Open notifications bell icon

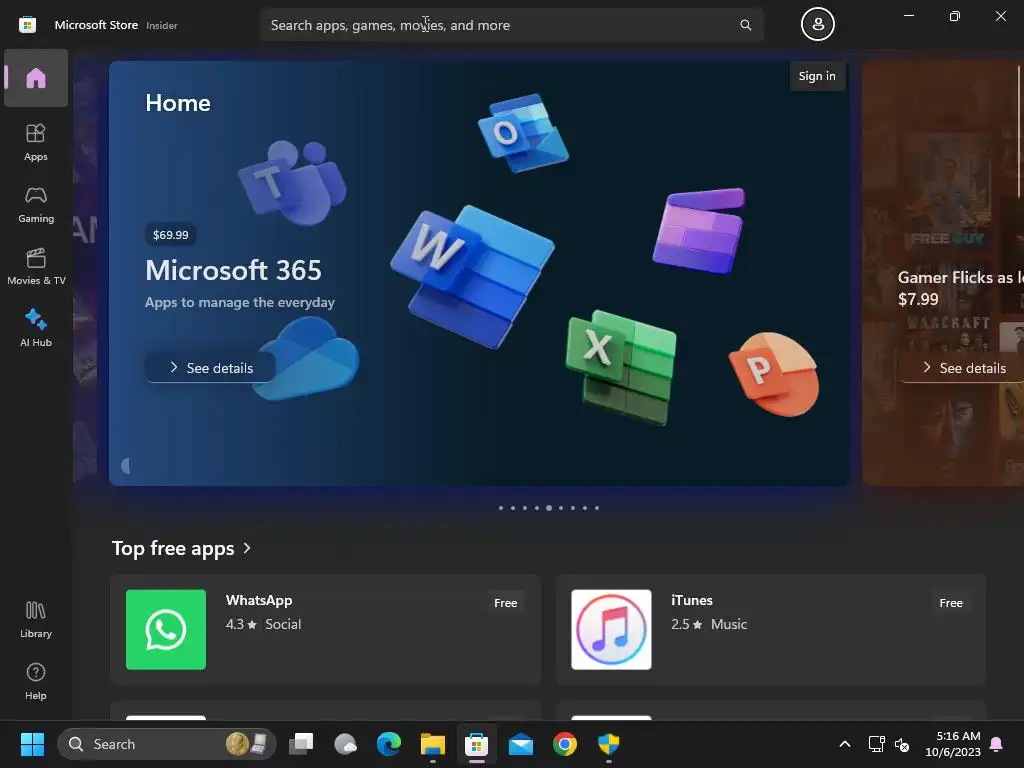point(996,744)
